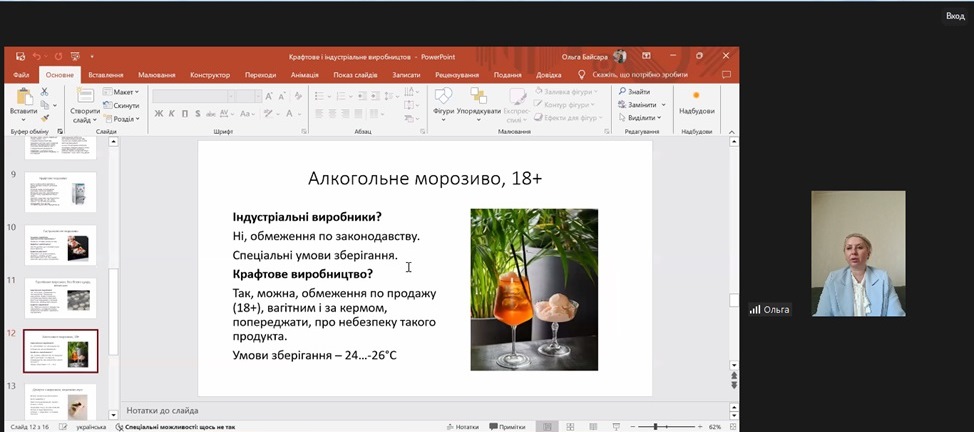974x432 pixels.
Task: Expand the Розділ section dropdown
Action: point(125,118)
